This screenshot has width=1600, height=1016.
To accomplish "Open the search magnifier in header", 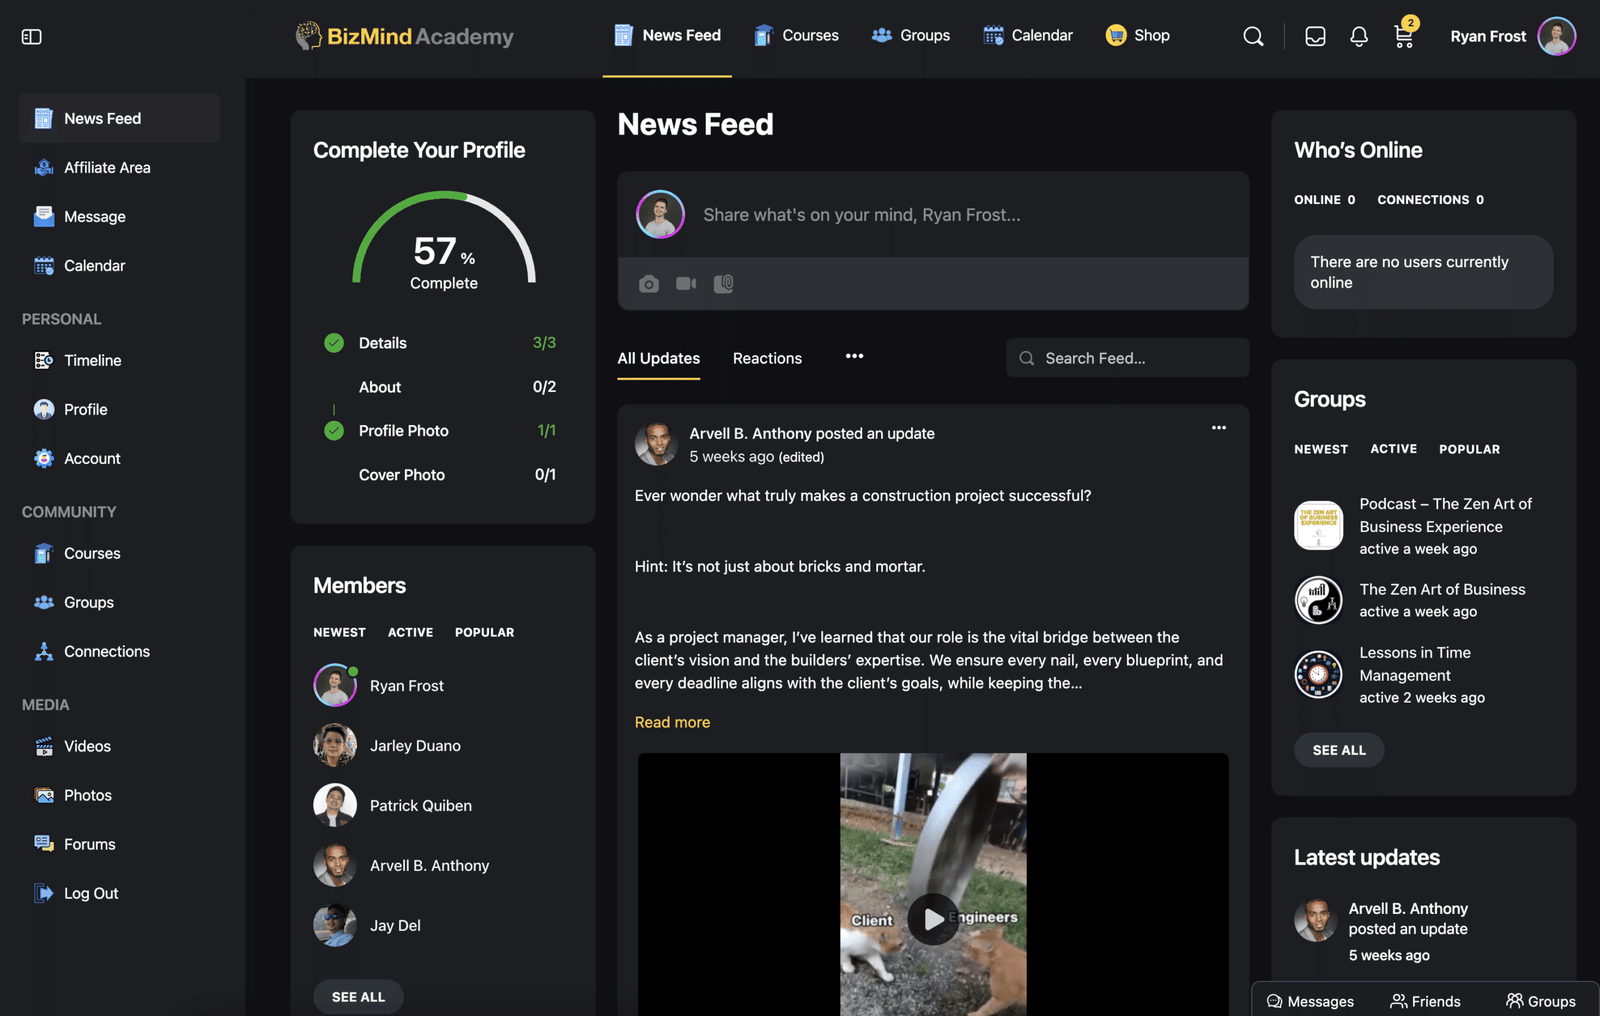I will point(1253,37).
